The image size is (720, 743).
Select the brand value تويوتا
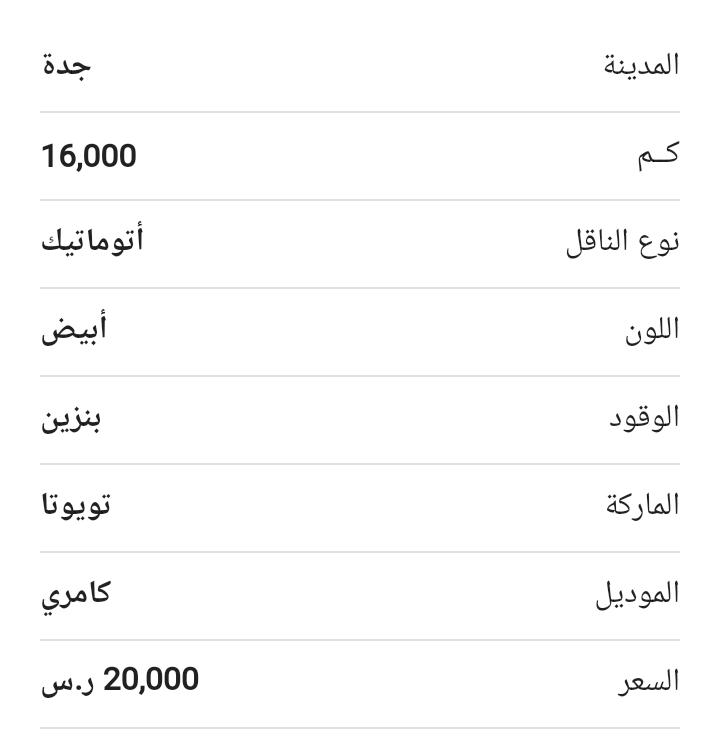pos(76,506)
